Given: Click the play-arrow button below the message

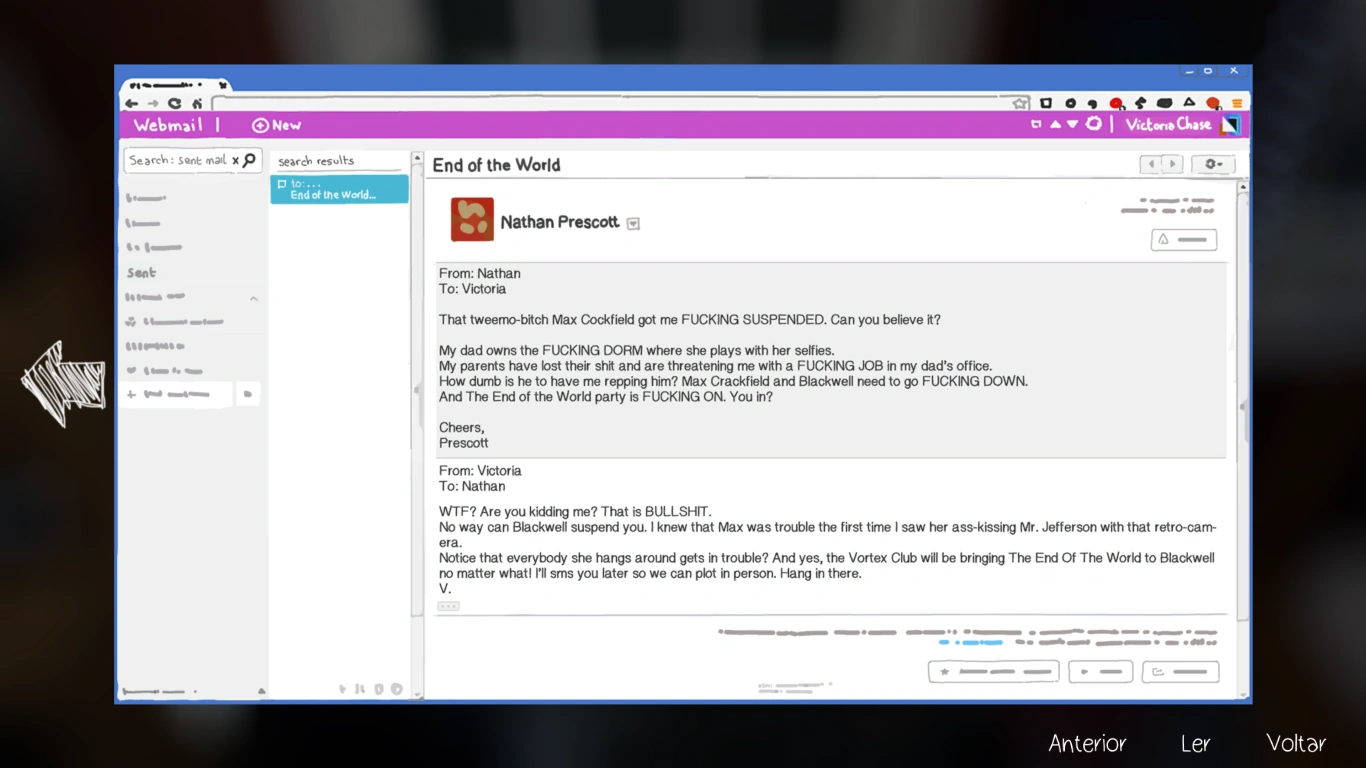Looking at the screenshot, I should tap(1100, 672).
